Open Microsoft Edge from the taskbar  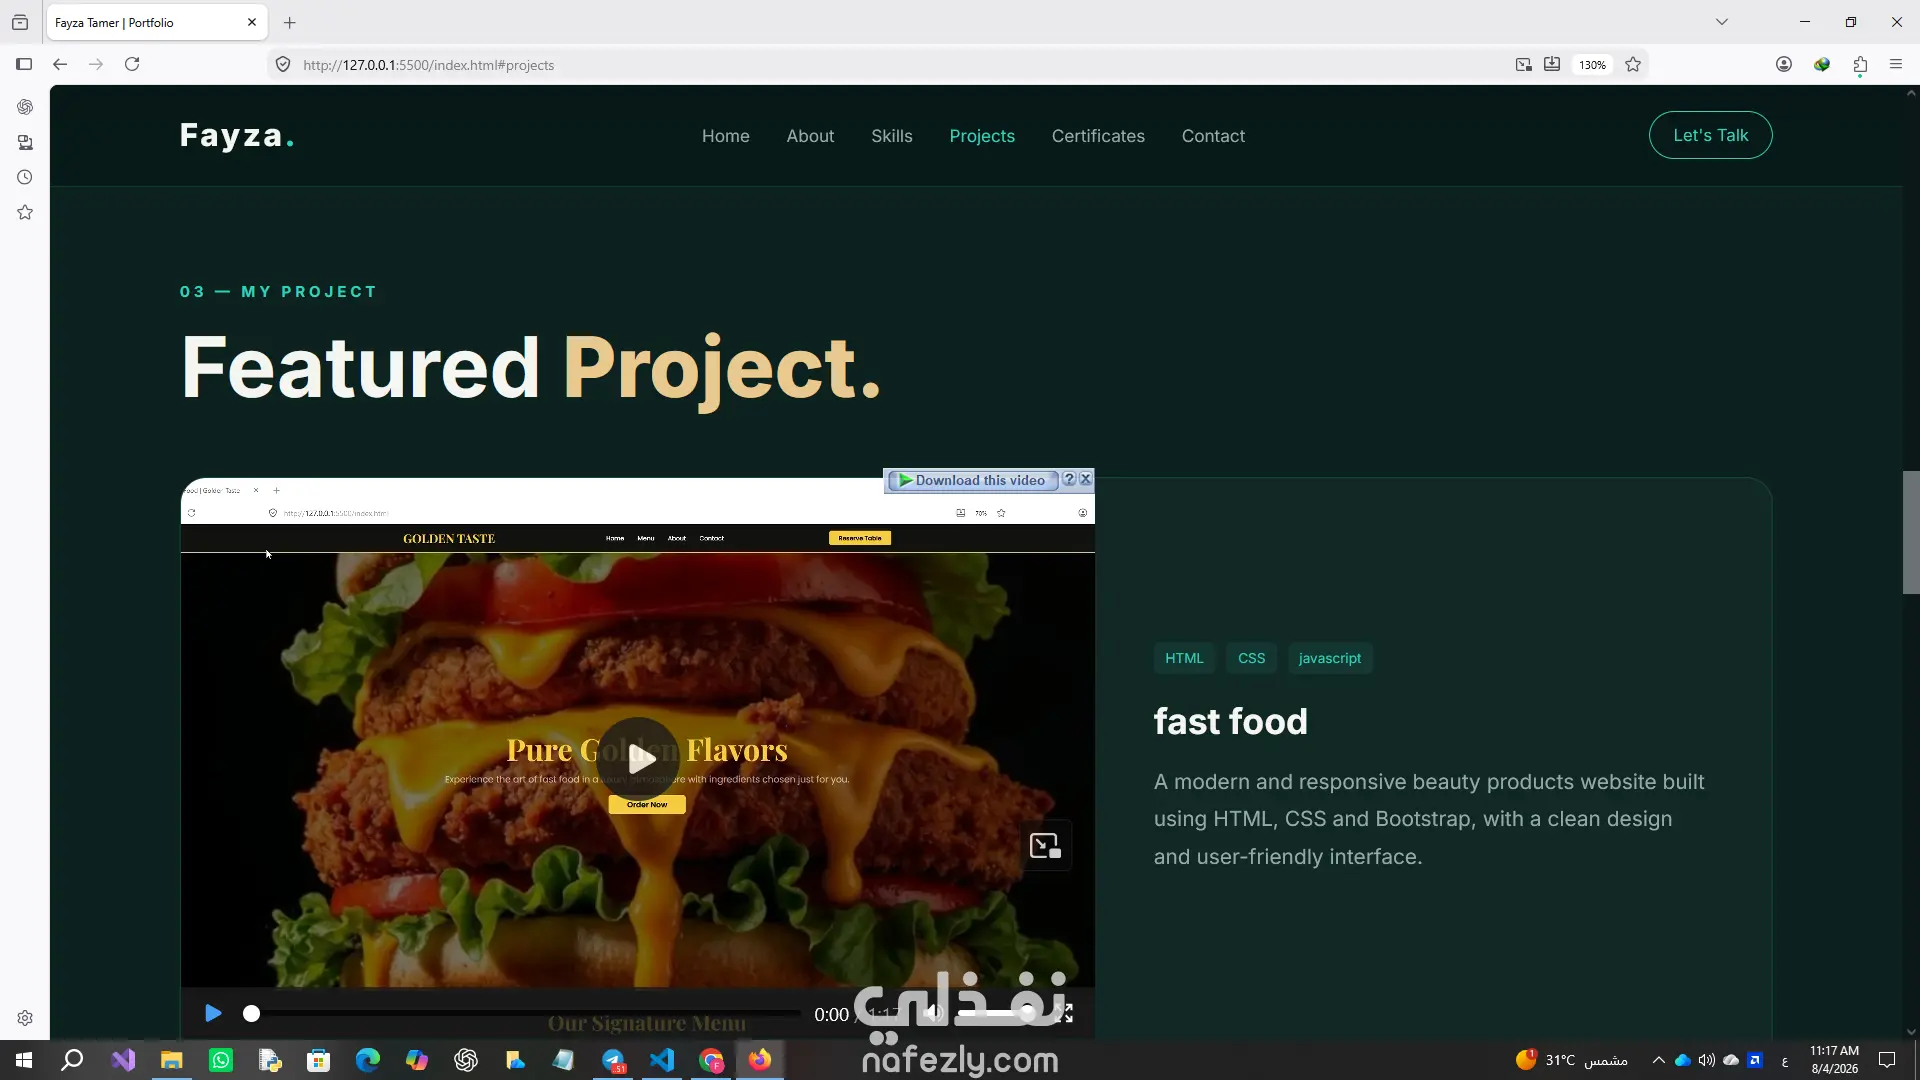click(368, 1060)
